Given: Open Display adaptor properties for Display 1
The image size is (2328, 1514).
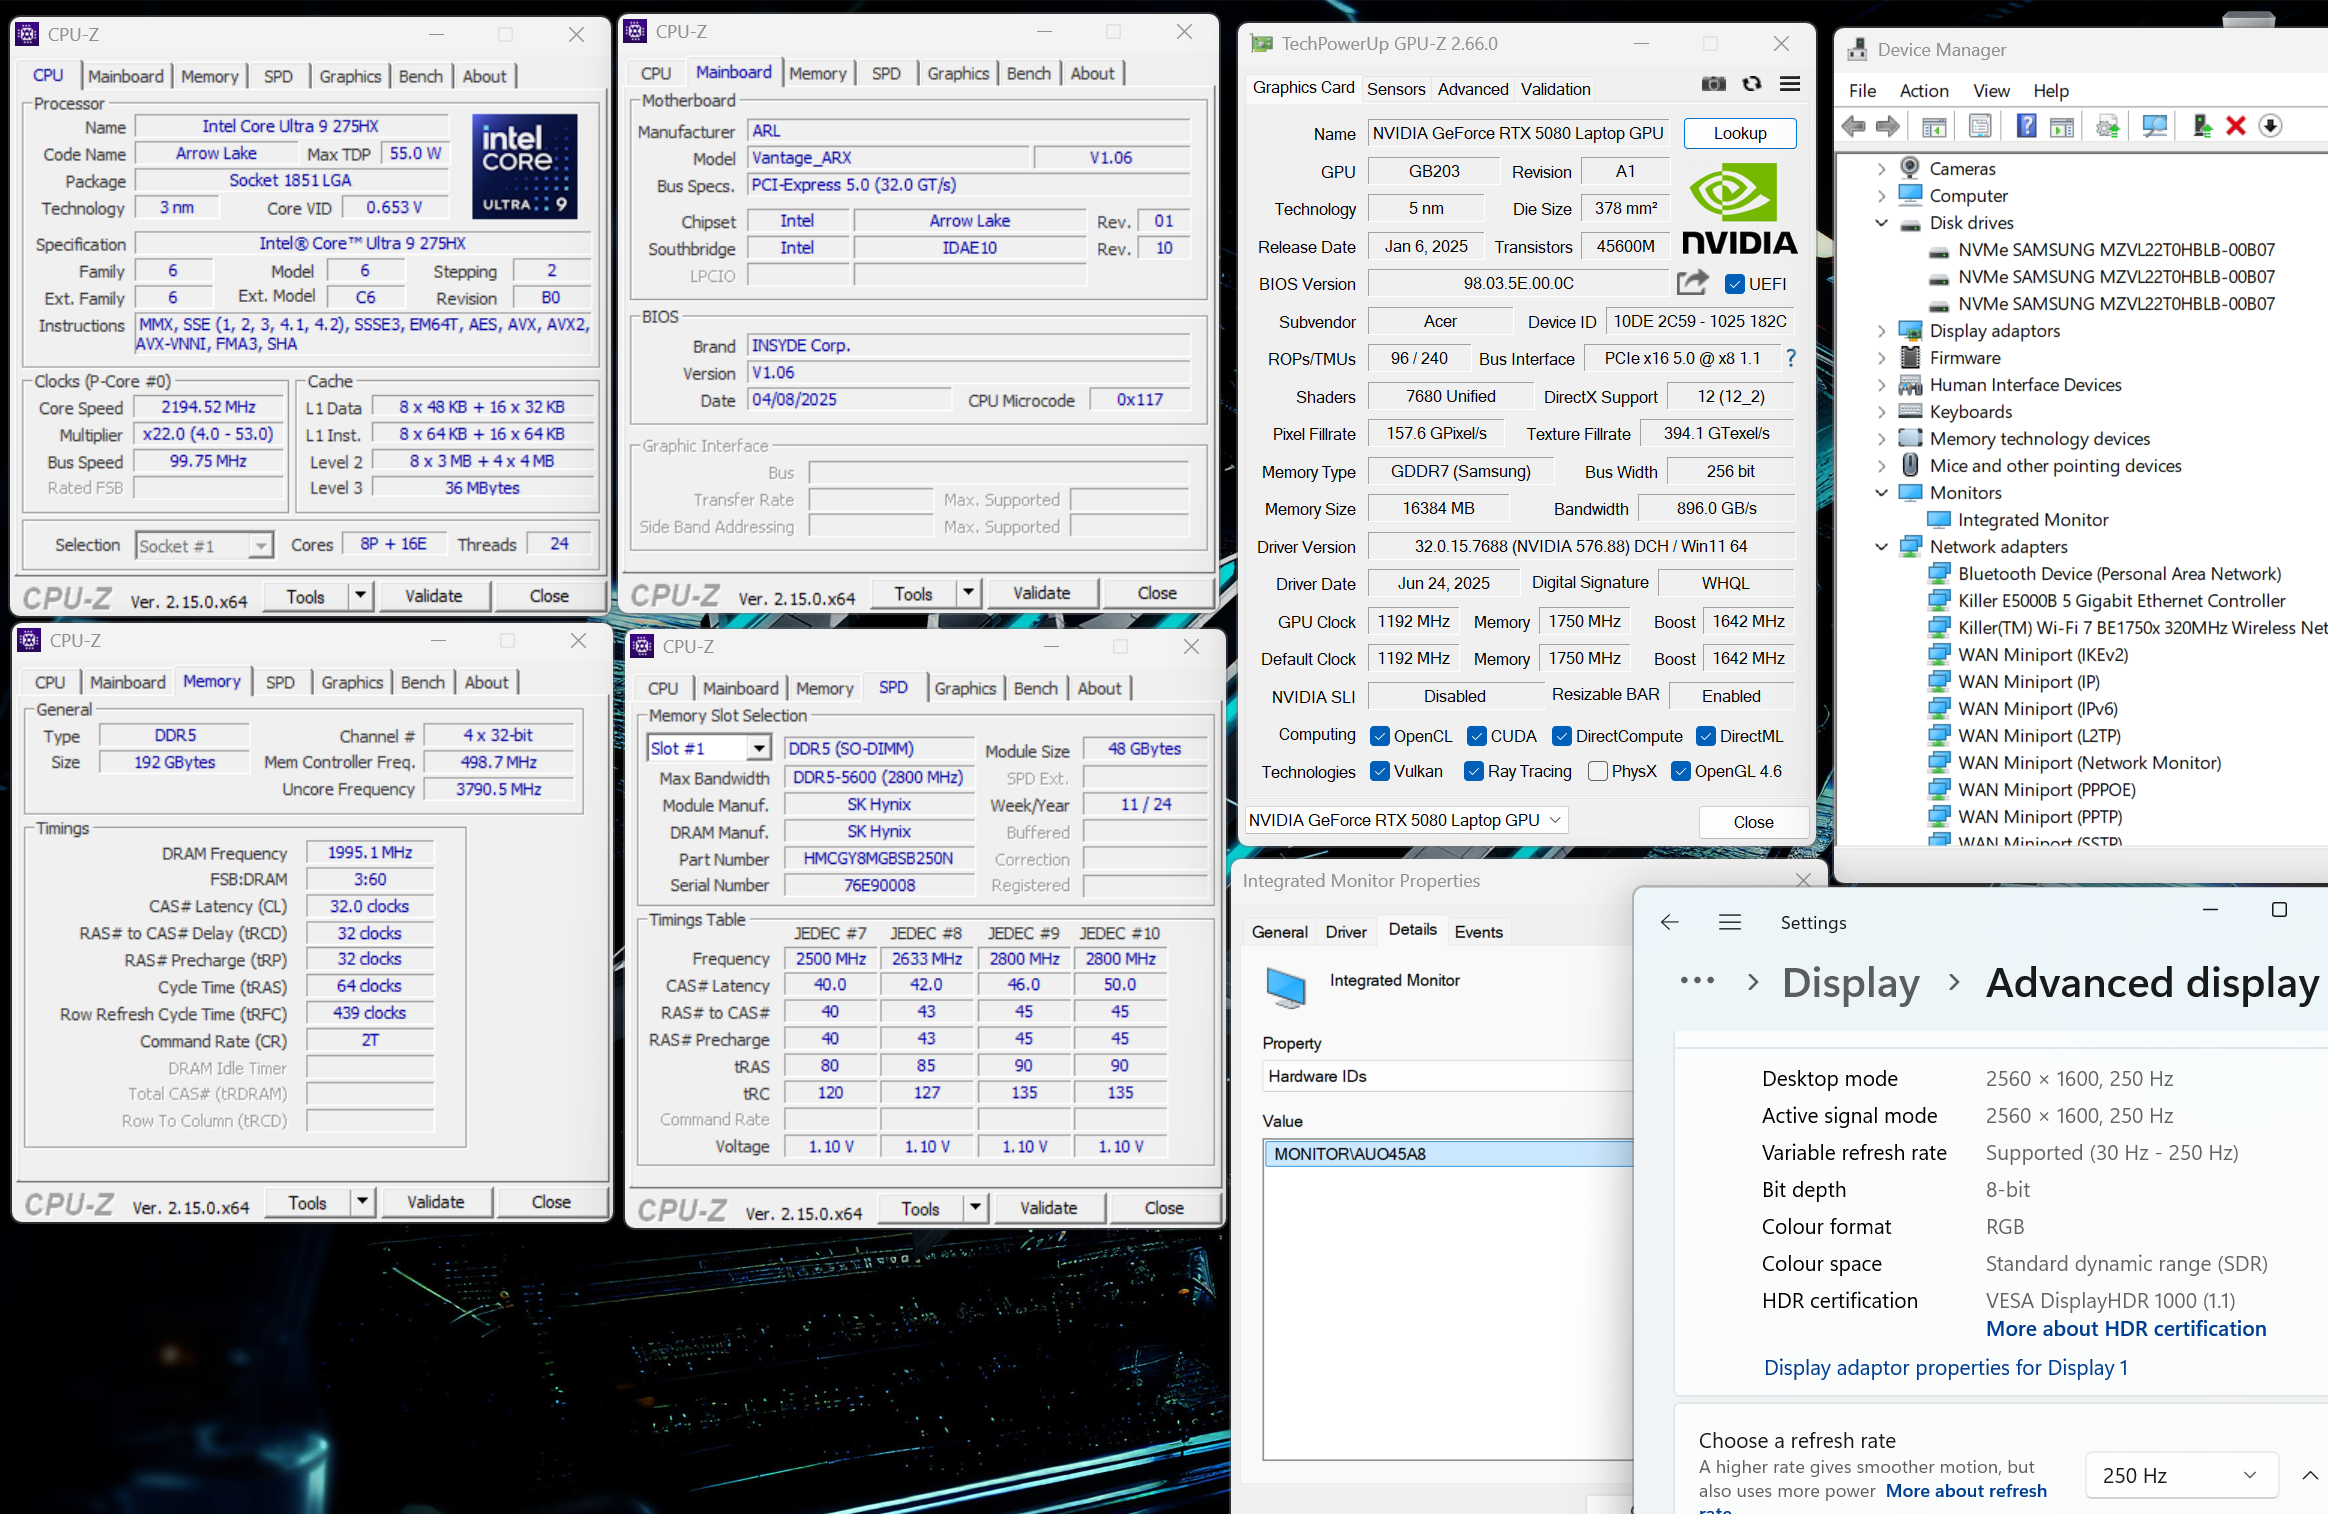Looking at the screenshot, I should [x=1946, y=1368].
